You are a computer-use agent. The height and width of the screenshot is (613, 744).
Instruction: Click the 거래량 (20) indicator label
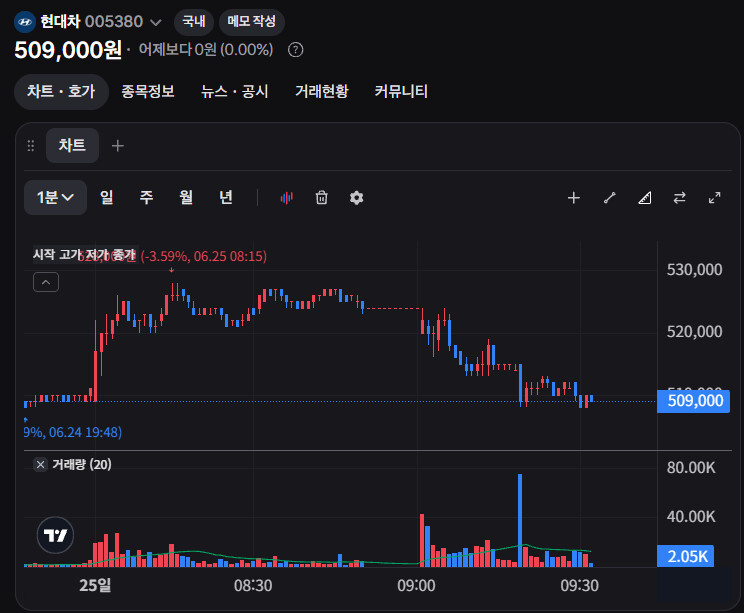click(82, 464)
